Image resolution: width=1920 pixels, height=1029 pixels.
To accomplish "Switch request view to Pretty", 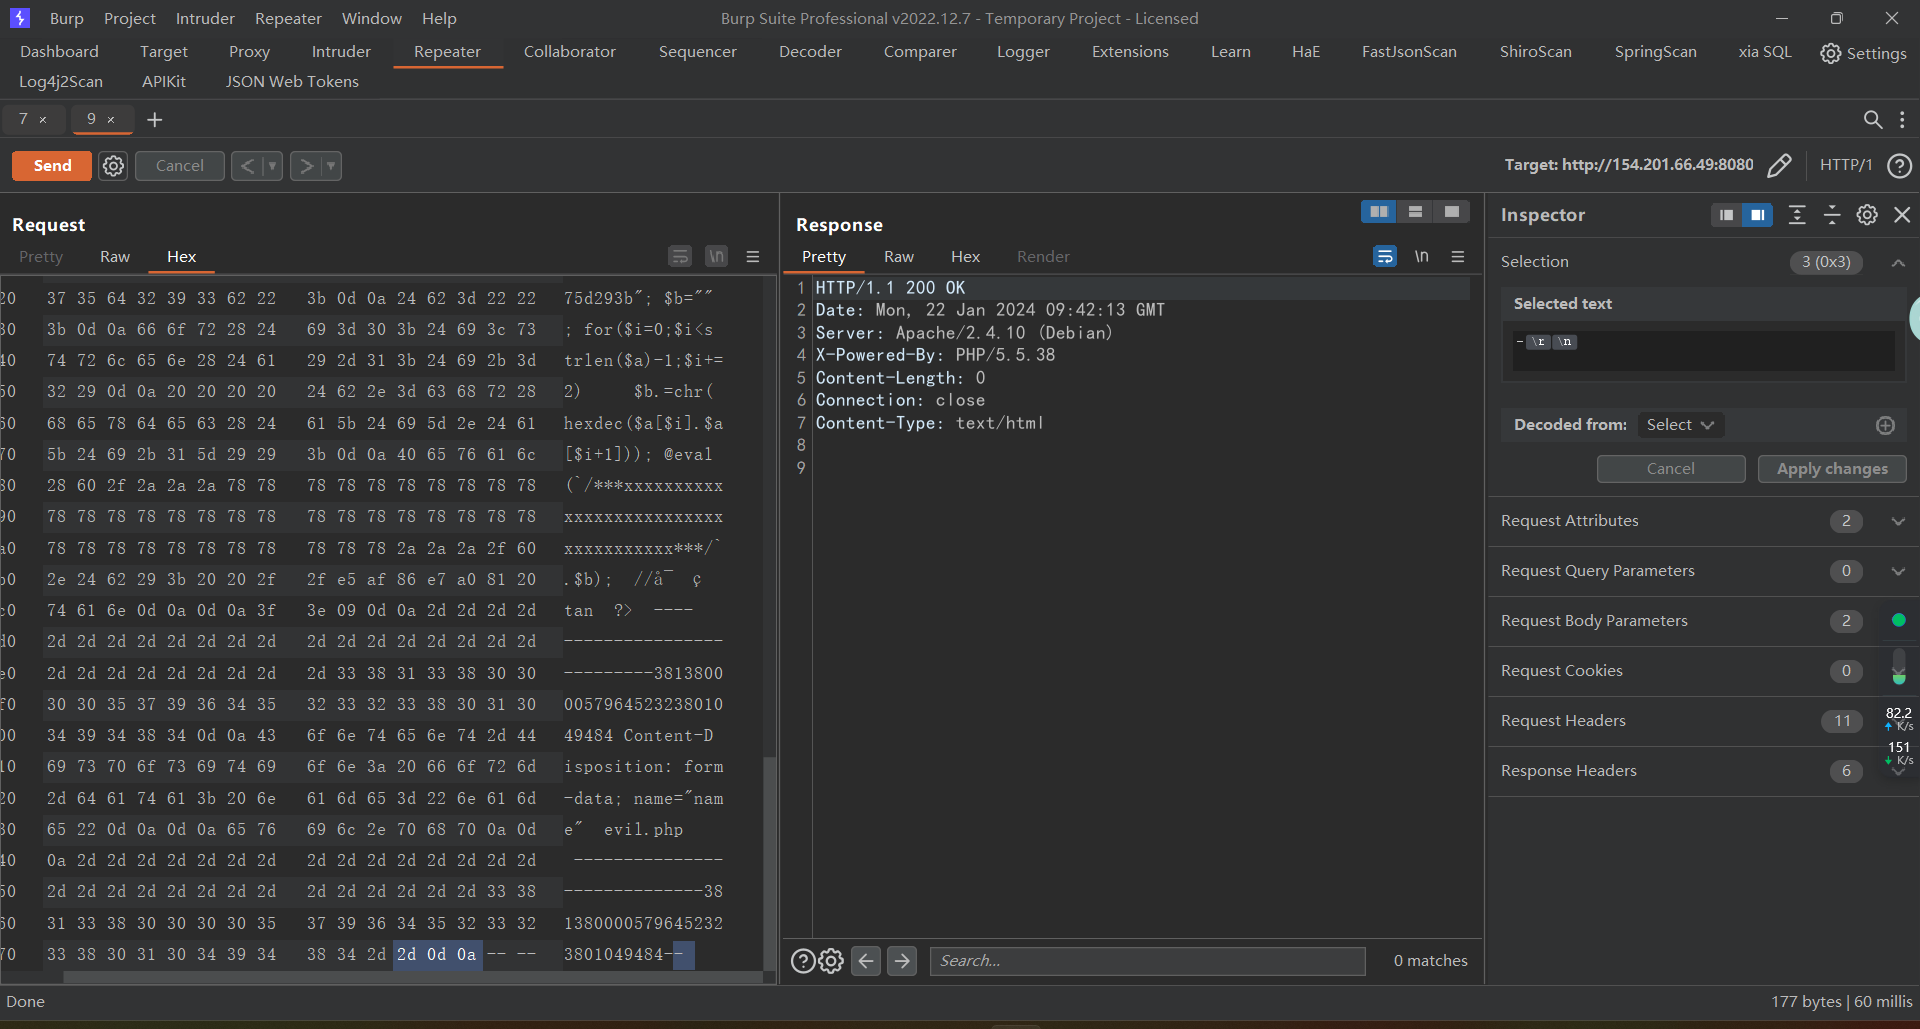I will point(41,257).
